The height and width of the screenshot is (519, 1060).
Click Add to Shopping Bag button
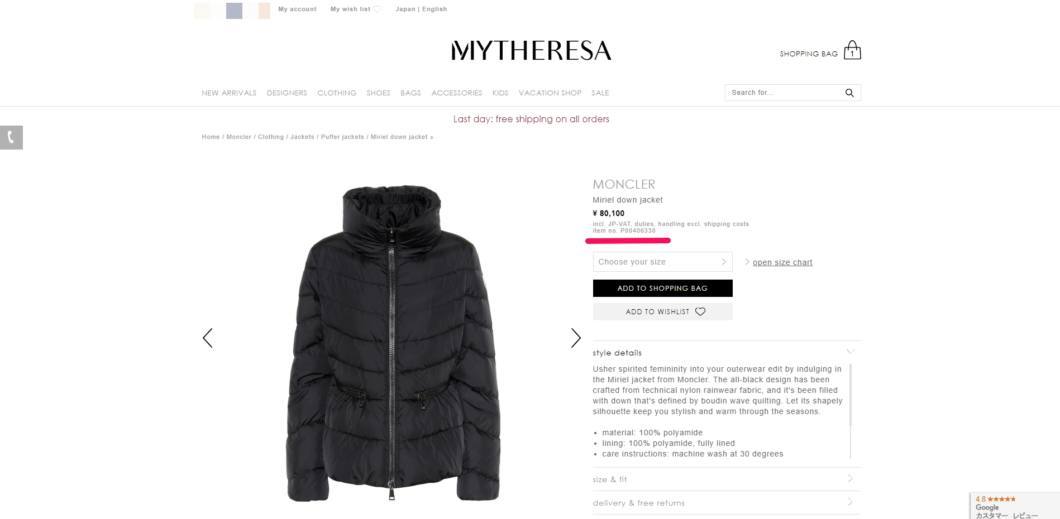(x=662, y=288)
